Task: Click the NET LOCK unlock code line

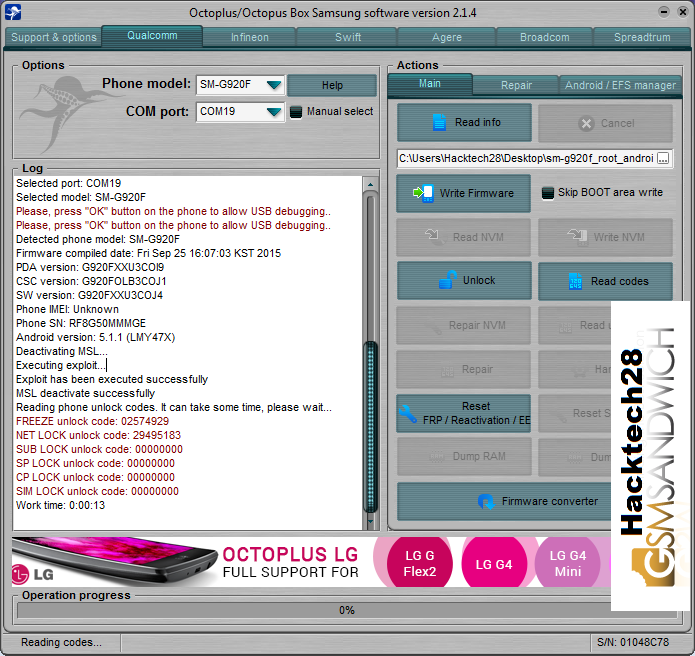Action: pos(98,435)
